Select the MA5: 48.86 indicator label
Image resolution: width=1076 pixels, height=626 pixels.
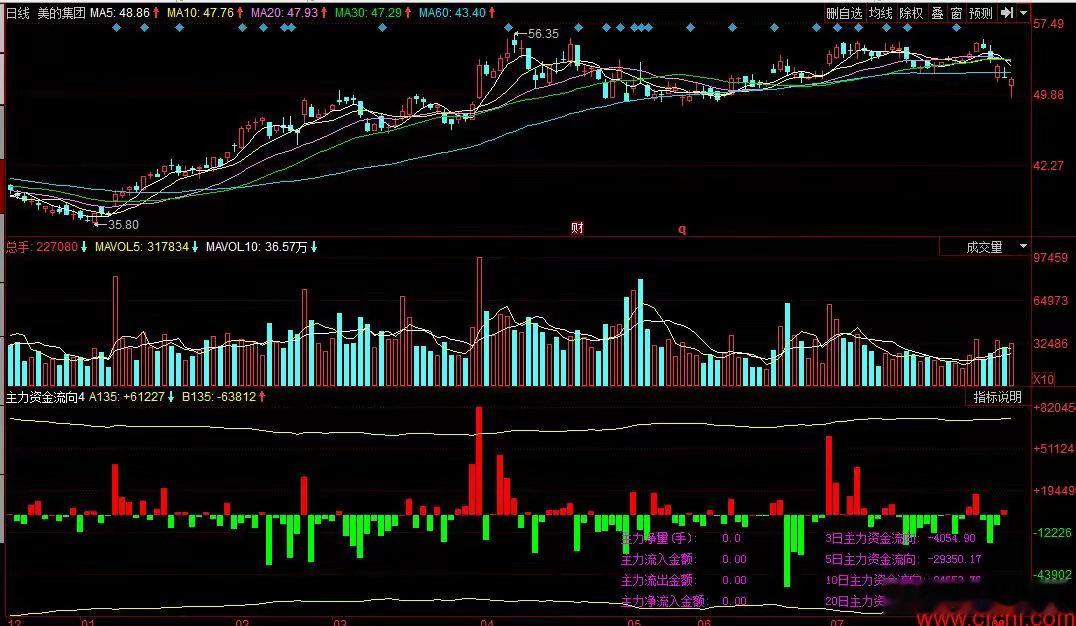(119, 12)
